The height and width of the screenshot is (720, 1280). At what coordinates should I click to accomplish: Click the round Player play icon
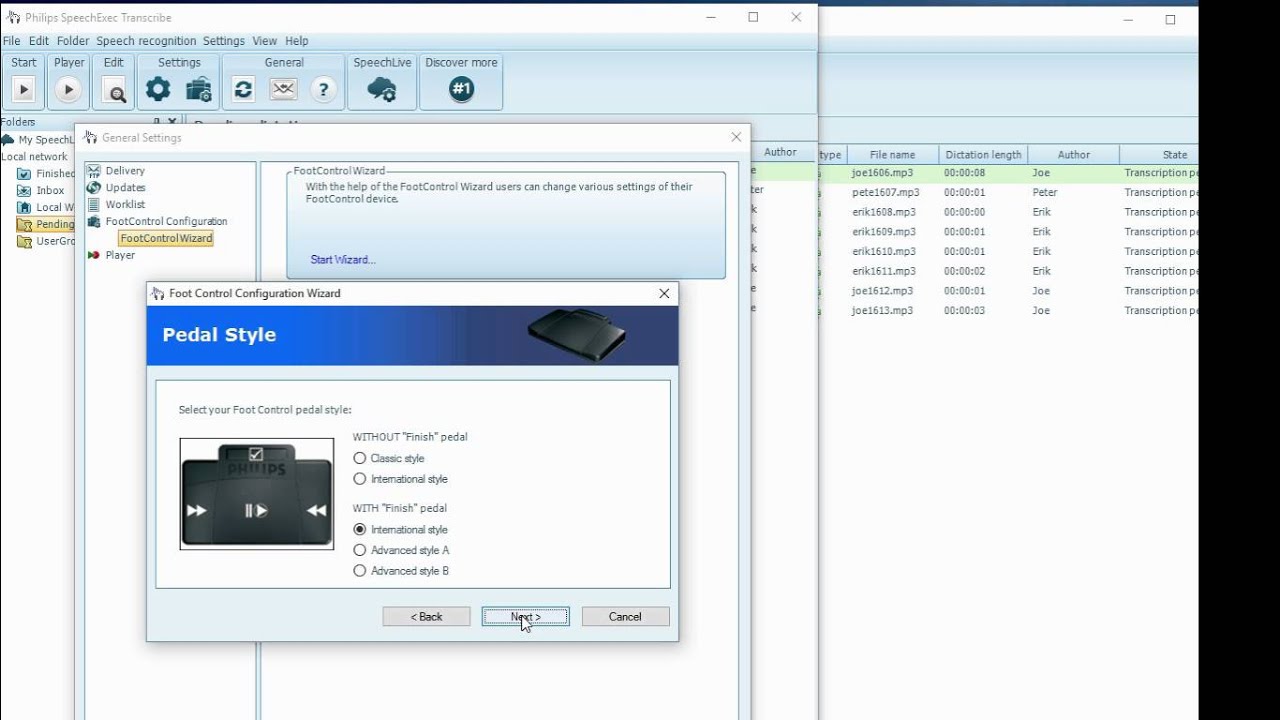[68, 90]
